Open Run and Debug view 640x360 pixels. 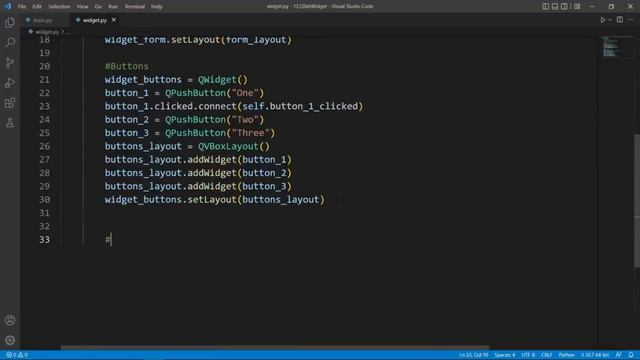click(10, 82)
